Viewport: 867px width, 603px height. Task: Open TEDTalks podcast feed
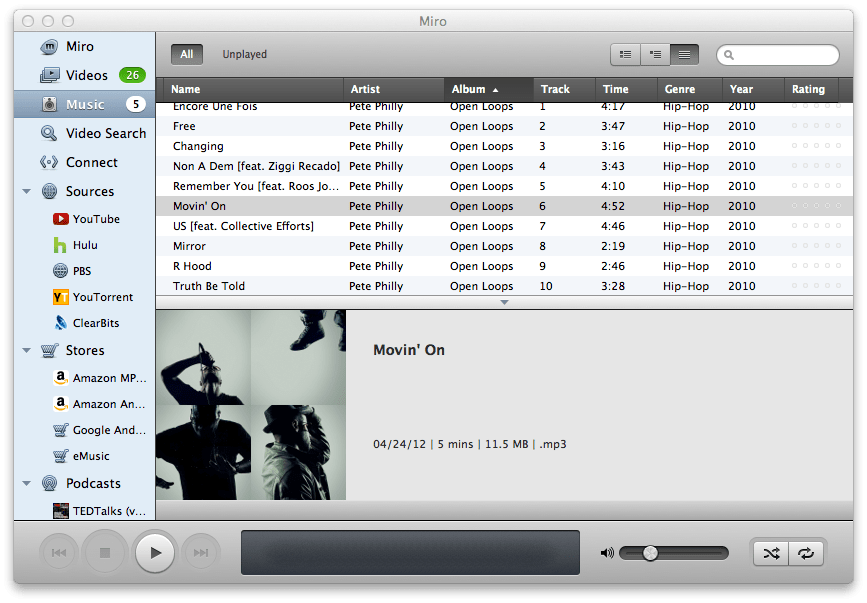[100, 511]
